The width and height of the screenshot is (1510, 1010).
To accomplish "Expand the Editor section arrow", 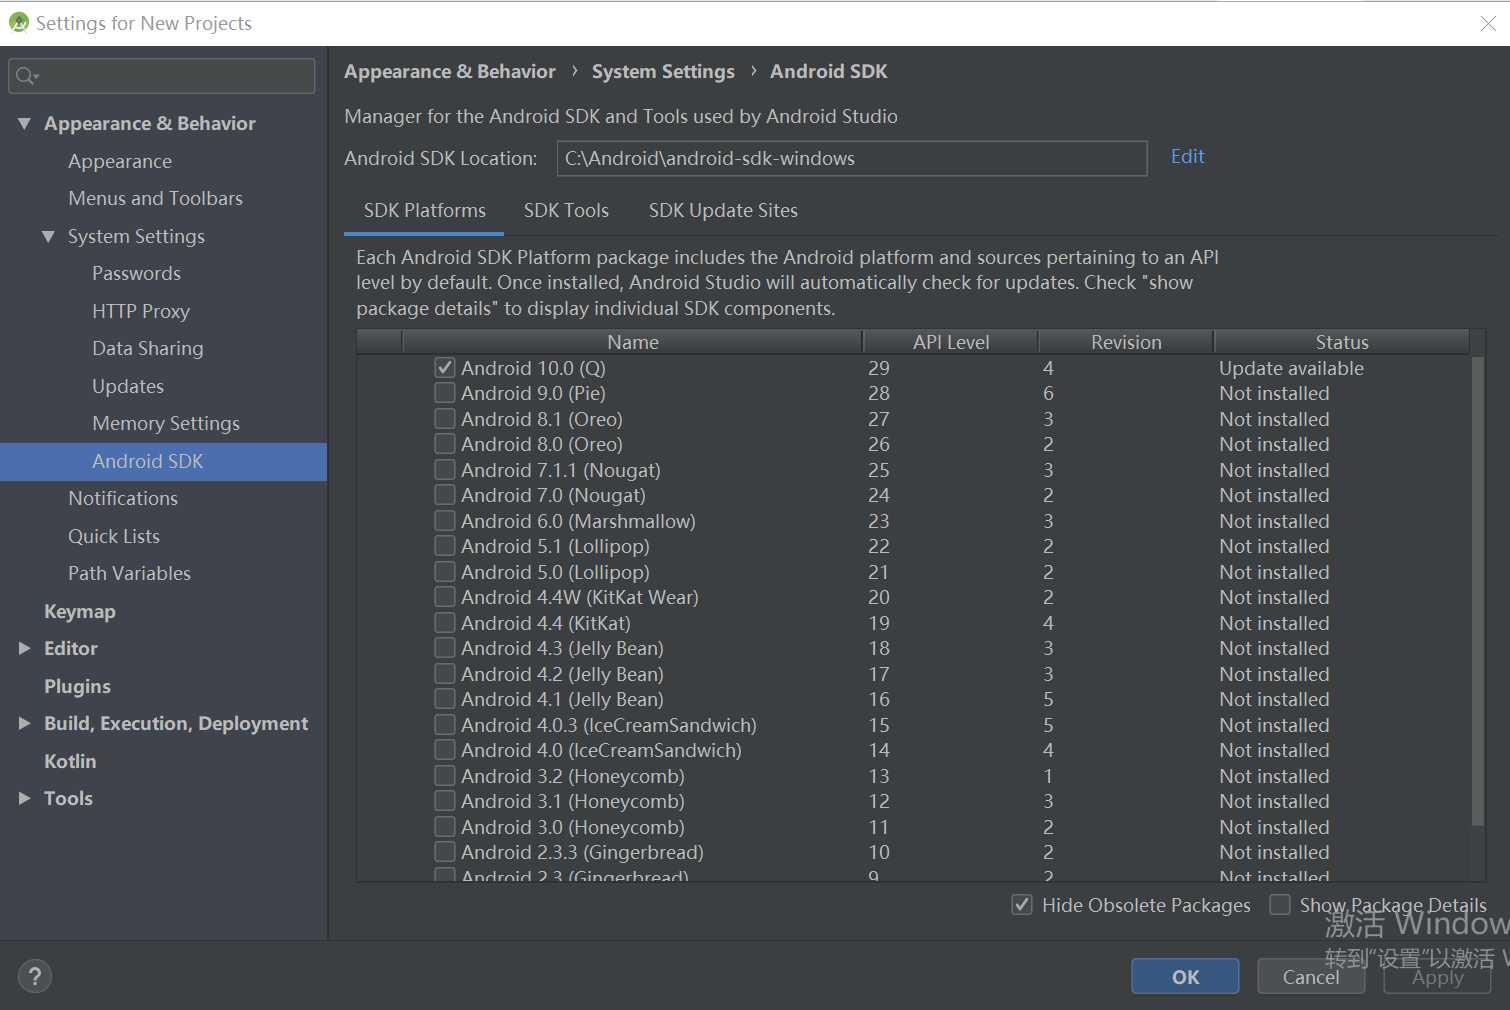I will coord(24,648).
